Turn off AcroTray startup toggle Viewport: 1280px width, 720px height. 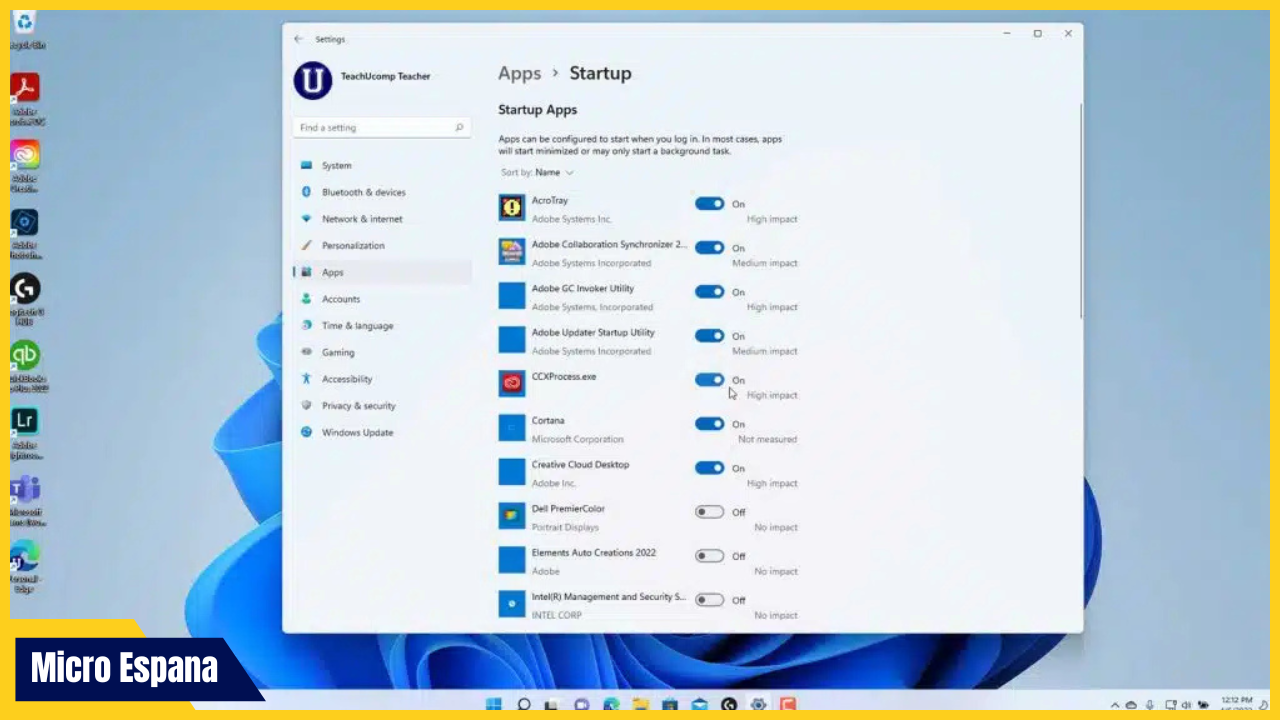click(x=709, y=204)
